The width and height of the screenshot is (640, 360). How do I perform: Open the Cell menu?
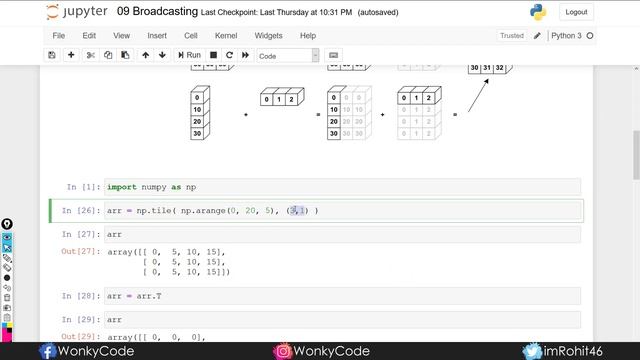(x=191, y=36)
